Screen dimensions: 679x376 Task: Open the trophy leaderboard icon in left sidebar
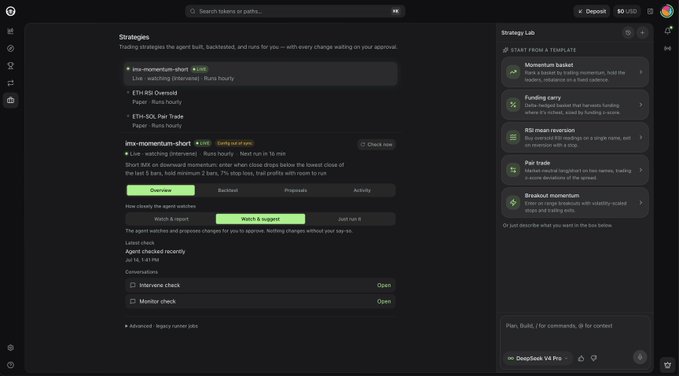11,66
